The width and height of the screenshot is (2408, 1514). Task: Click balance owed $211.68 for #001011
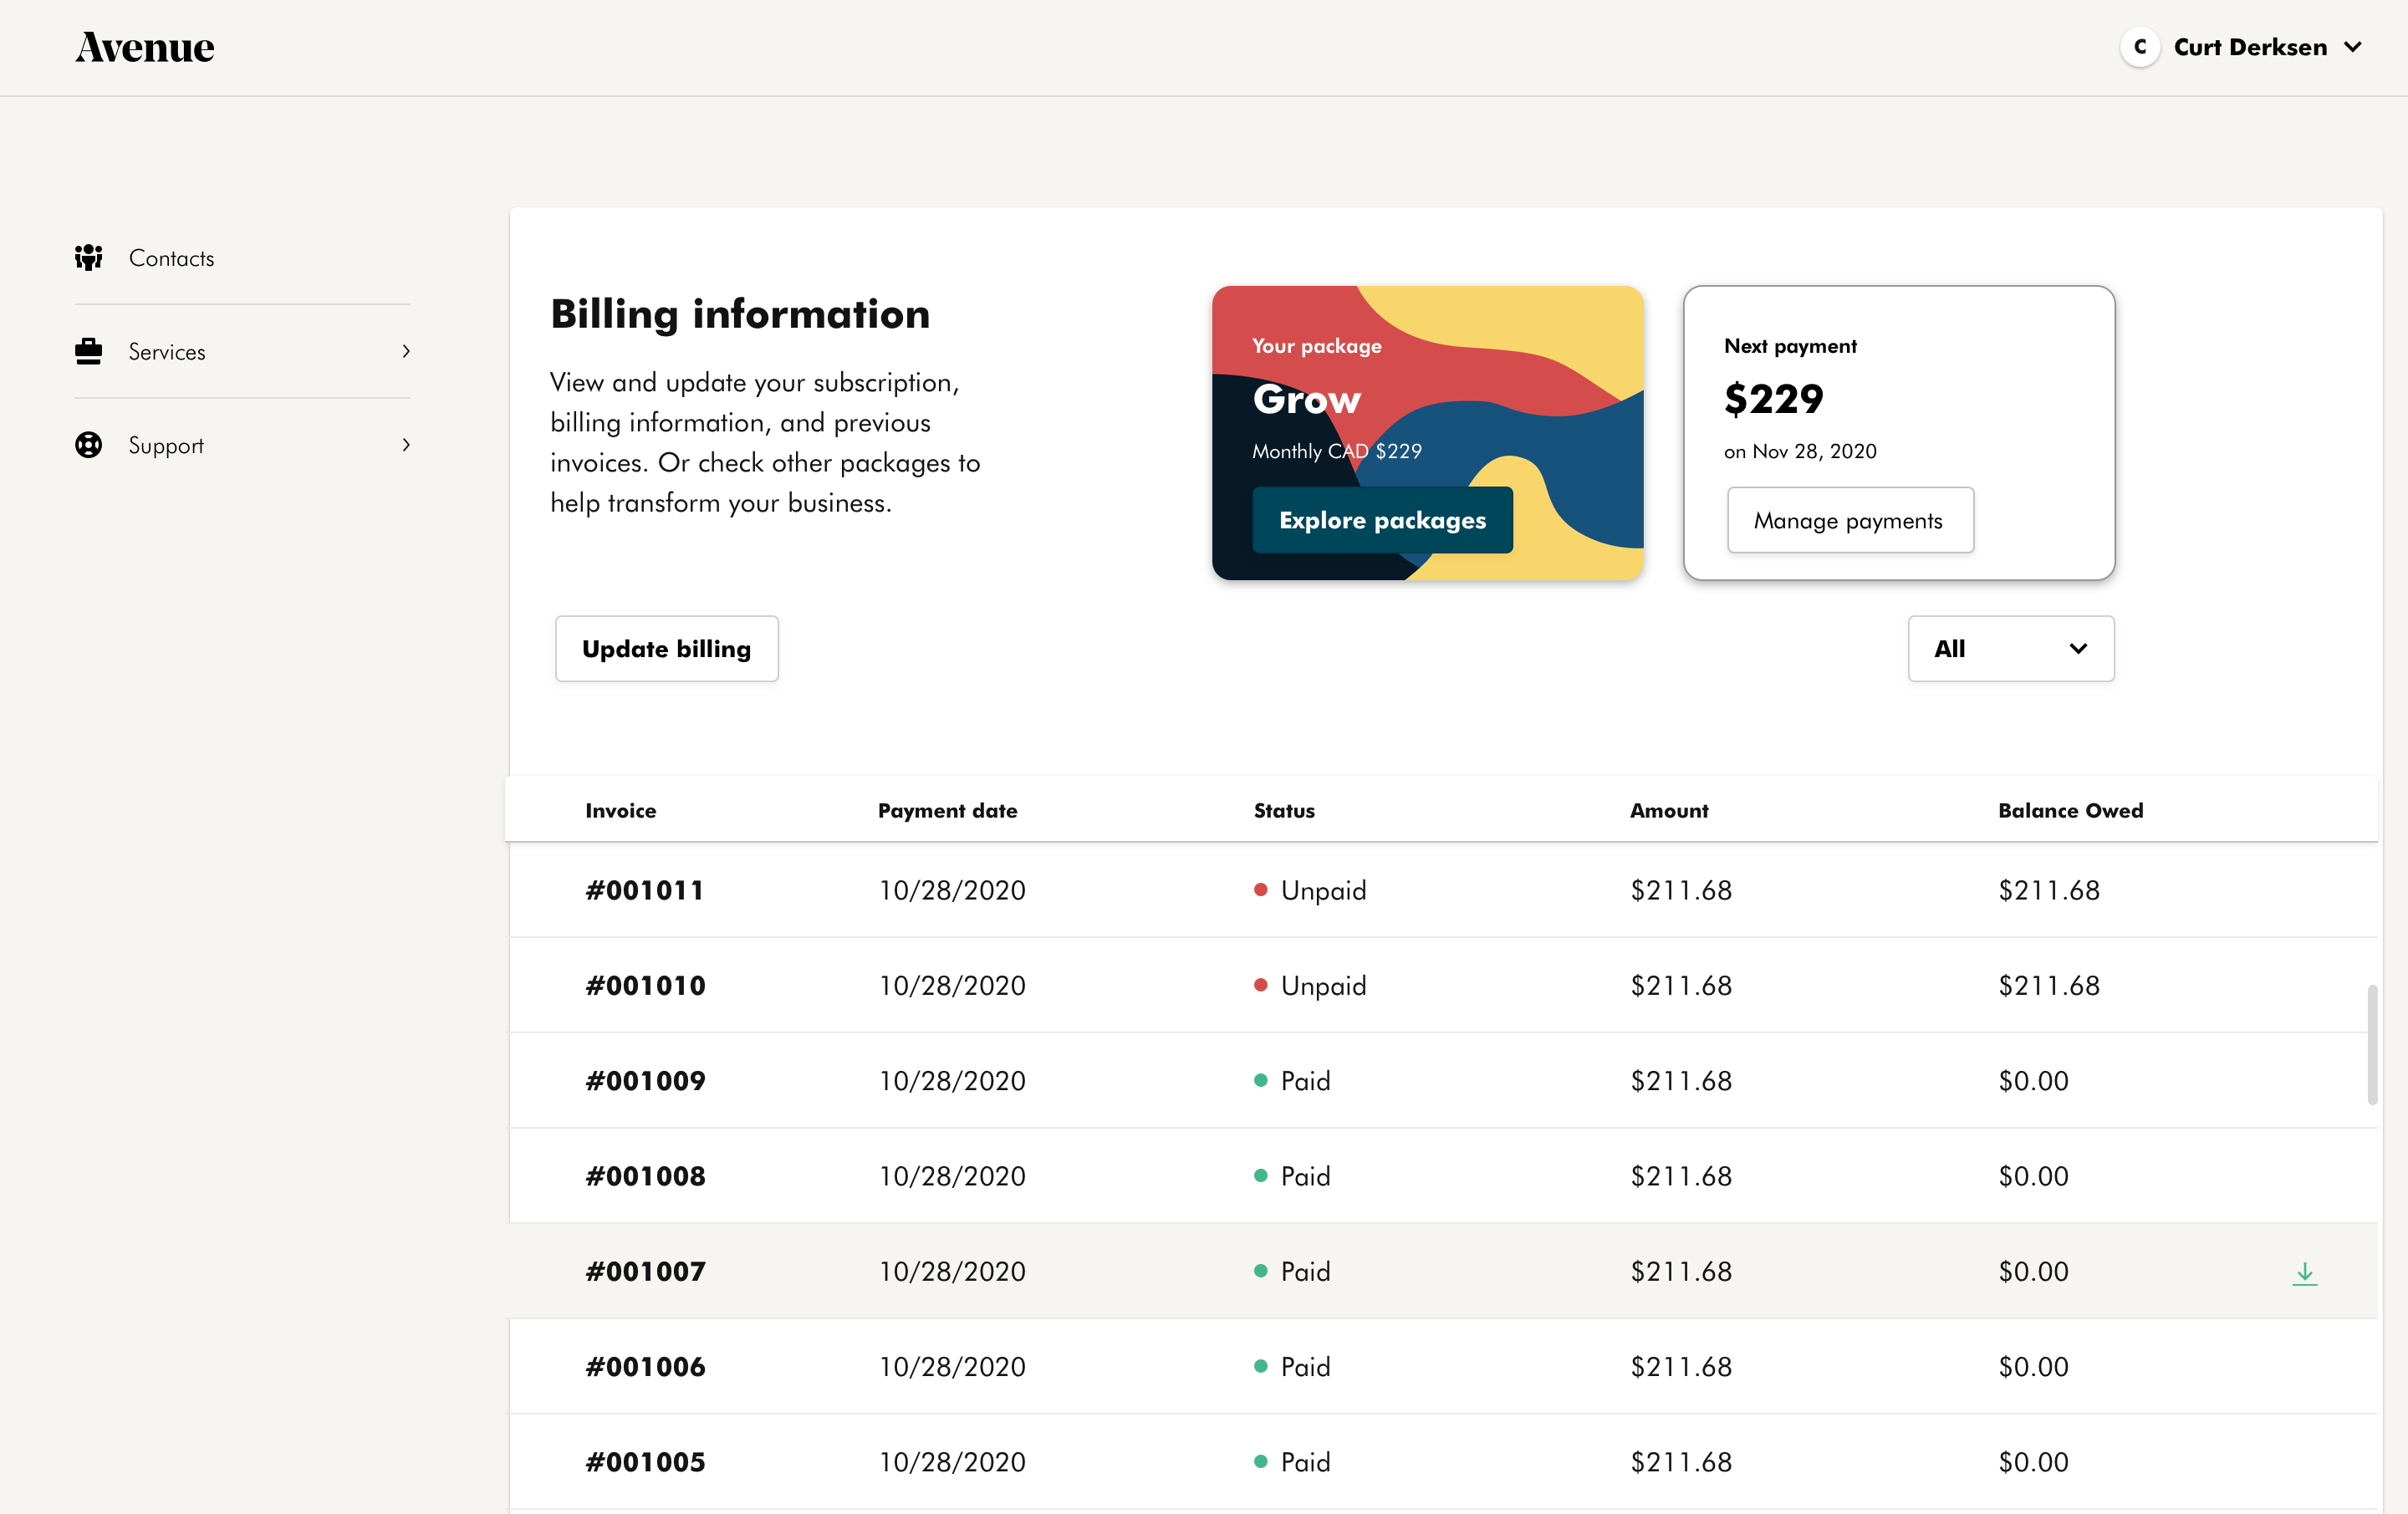tap(2049, 890)
